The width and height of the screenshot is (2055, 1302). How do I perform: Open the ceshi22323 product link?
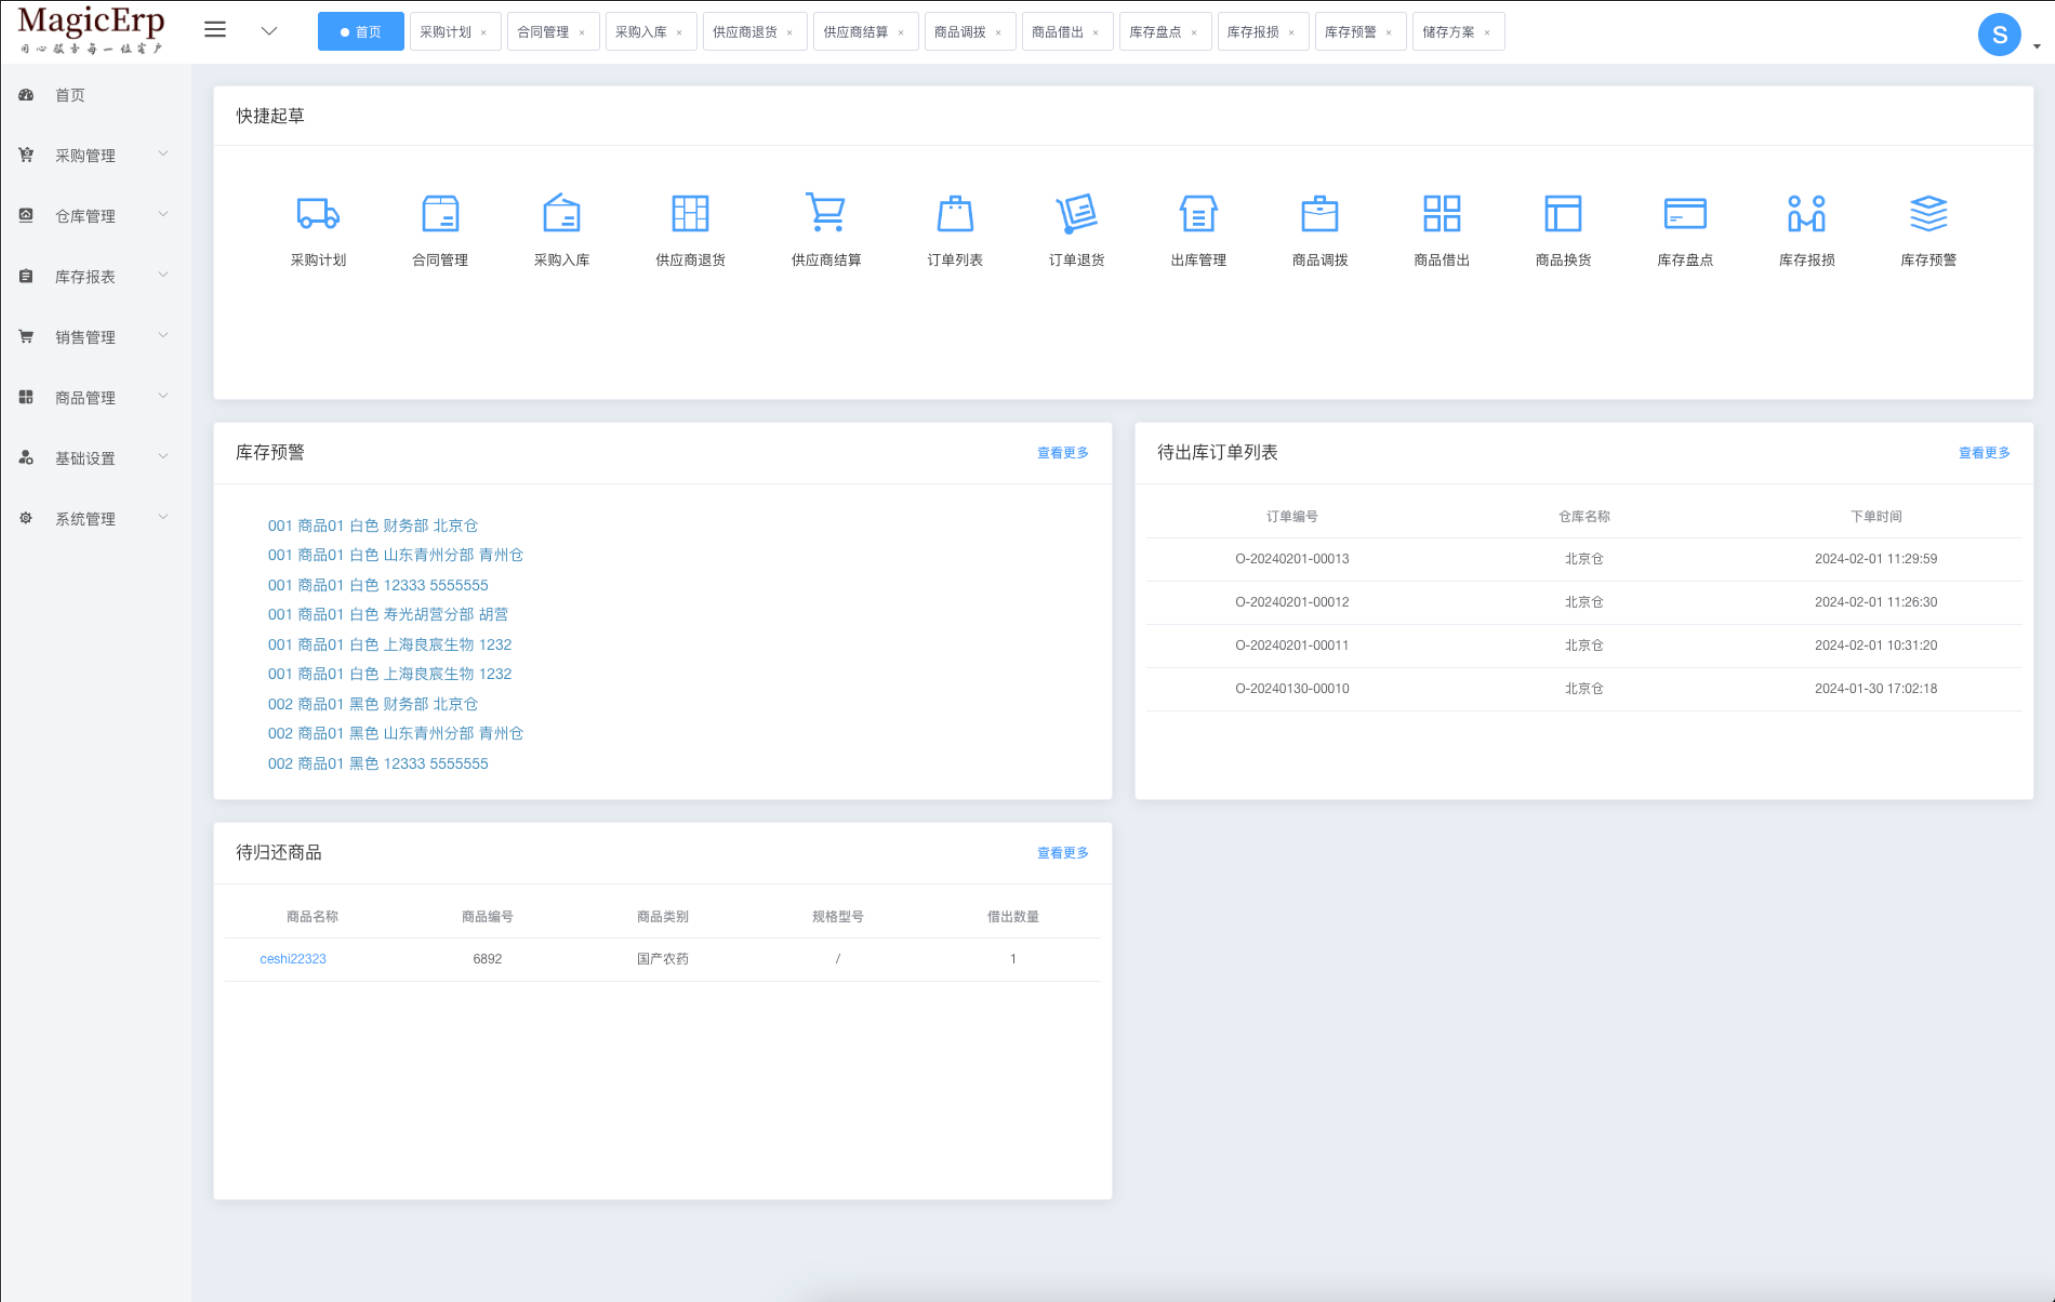292,958
